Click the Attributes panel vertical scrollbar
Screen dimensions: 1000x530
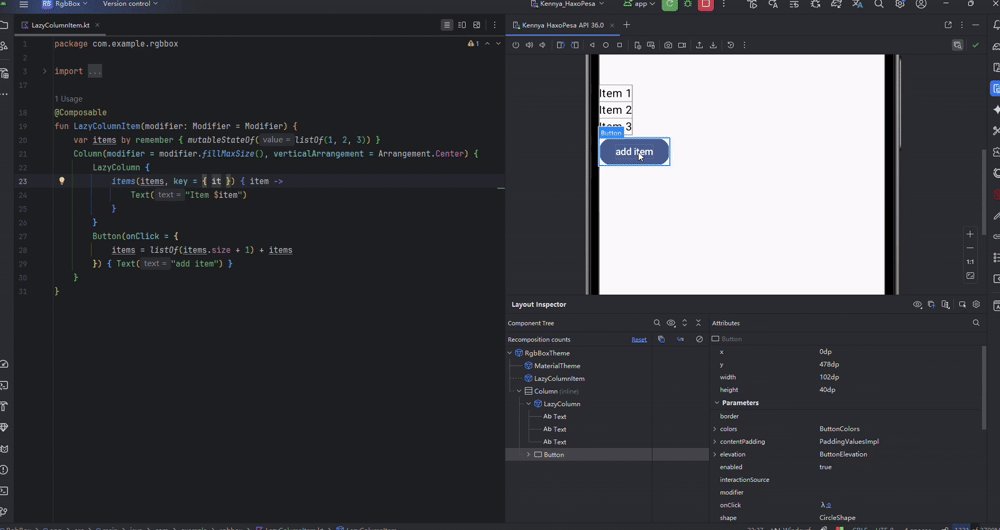click(985, 387)
